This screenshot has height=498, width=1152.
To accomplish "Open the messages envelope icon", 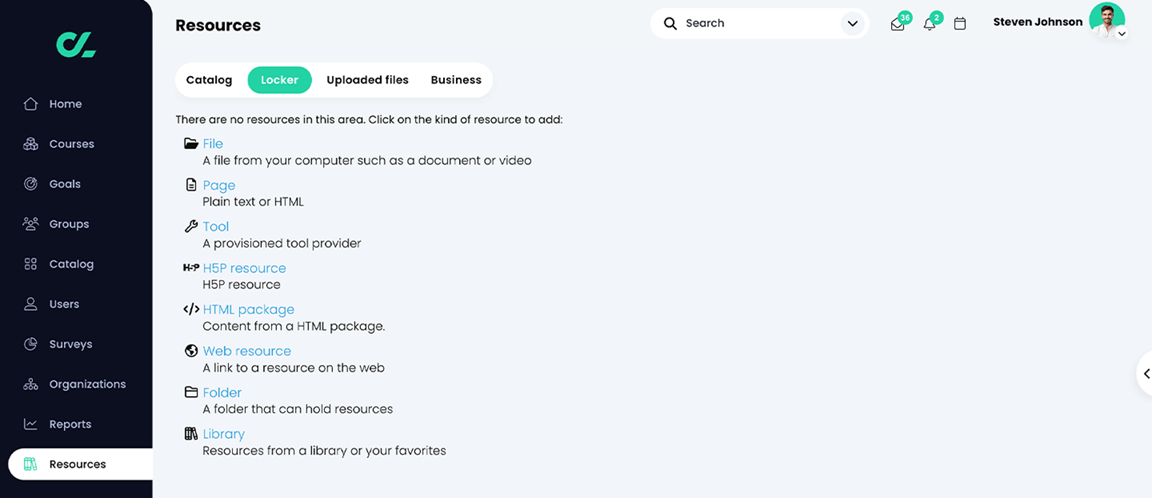I will 897,24.
